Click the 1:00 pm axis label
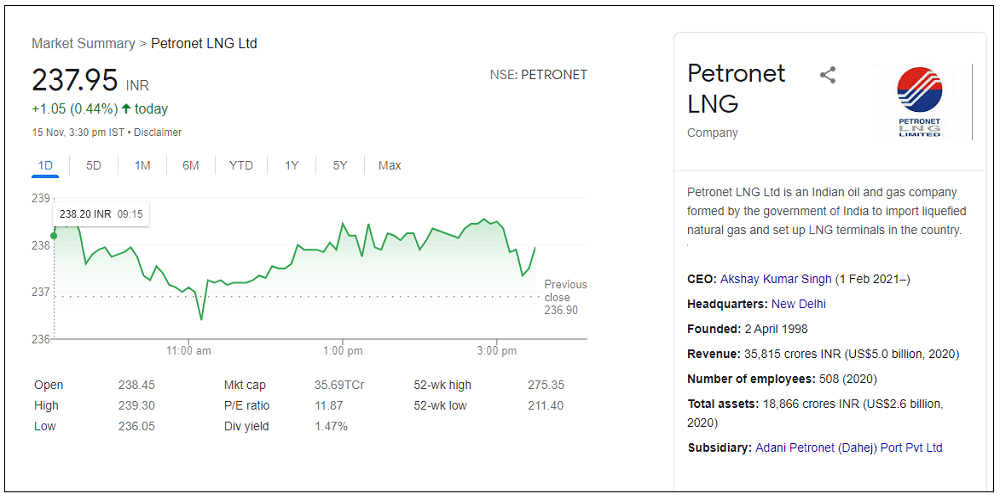This screenshot has width=1000, height=500. (x=342, y=351)
